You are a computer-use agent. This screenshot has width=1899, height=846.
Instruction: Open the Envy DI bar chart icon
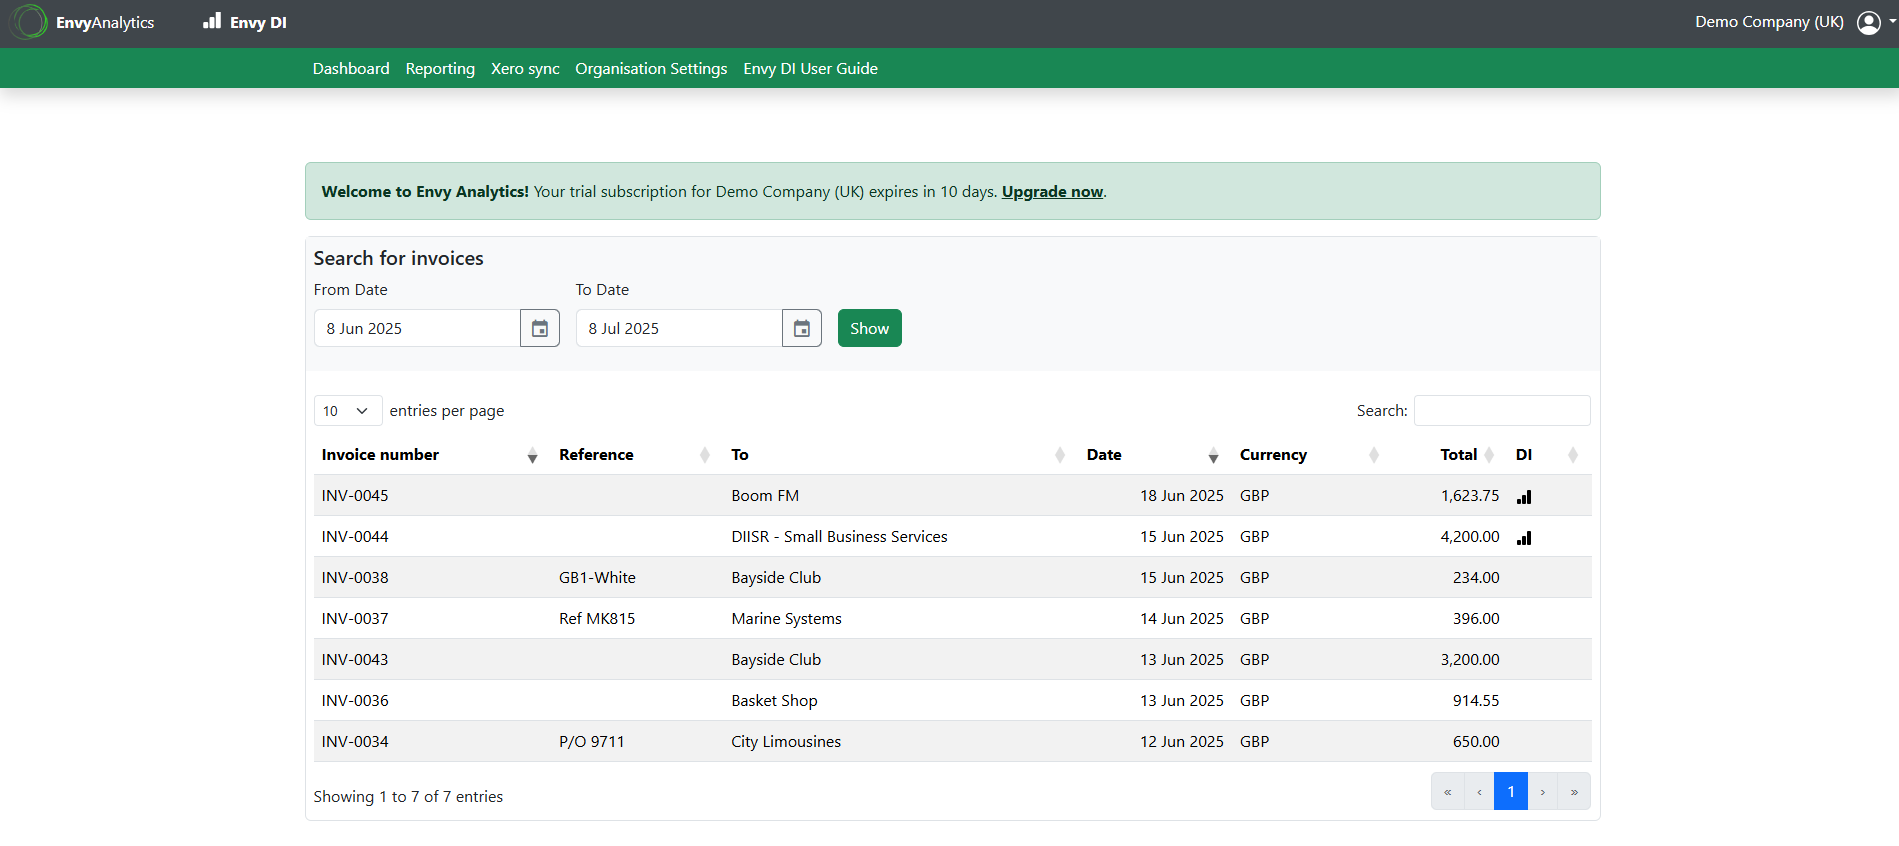click(x=212, y=21)
